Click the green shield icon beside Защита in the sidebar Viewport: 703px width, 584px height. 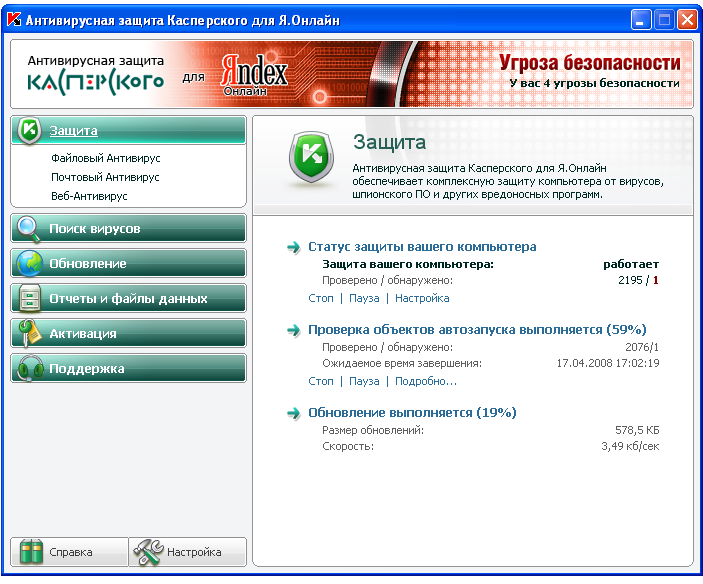click(x=29, y=130)
